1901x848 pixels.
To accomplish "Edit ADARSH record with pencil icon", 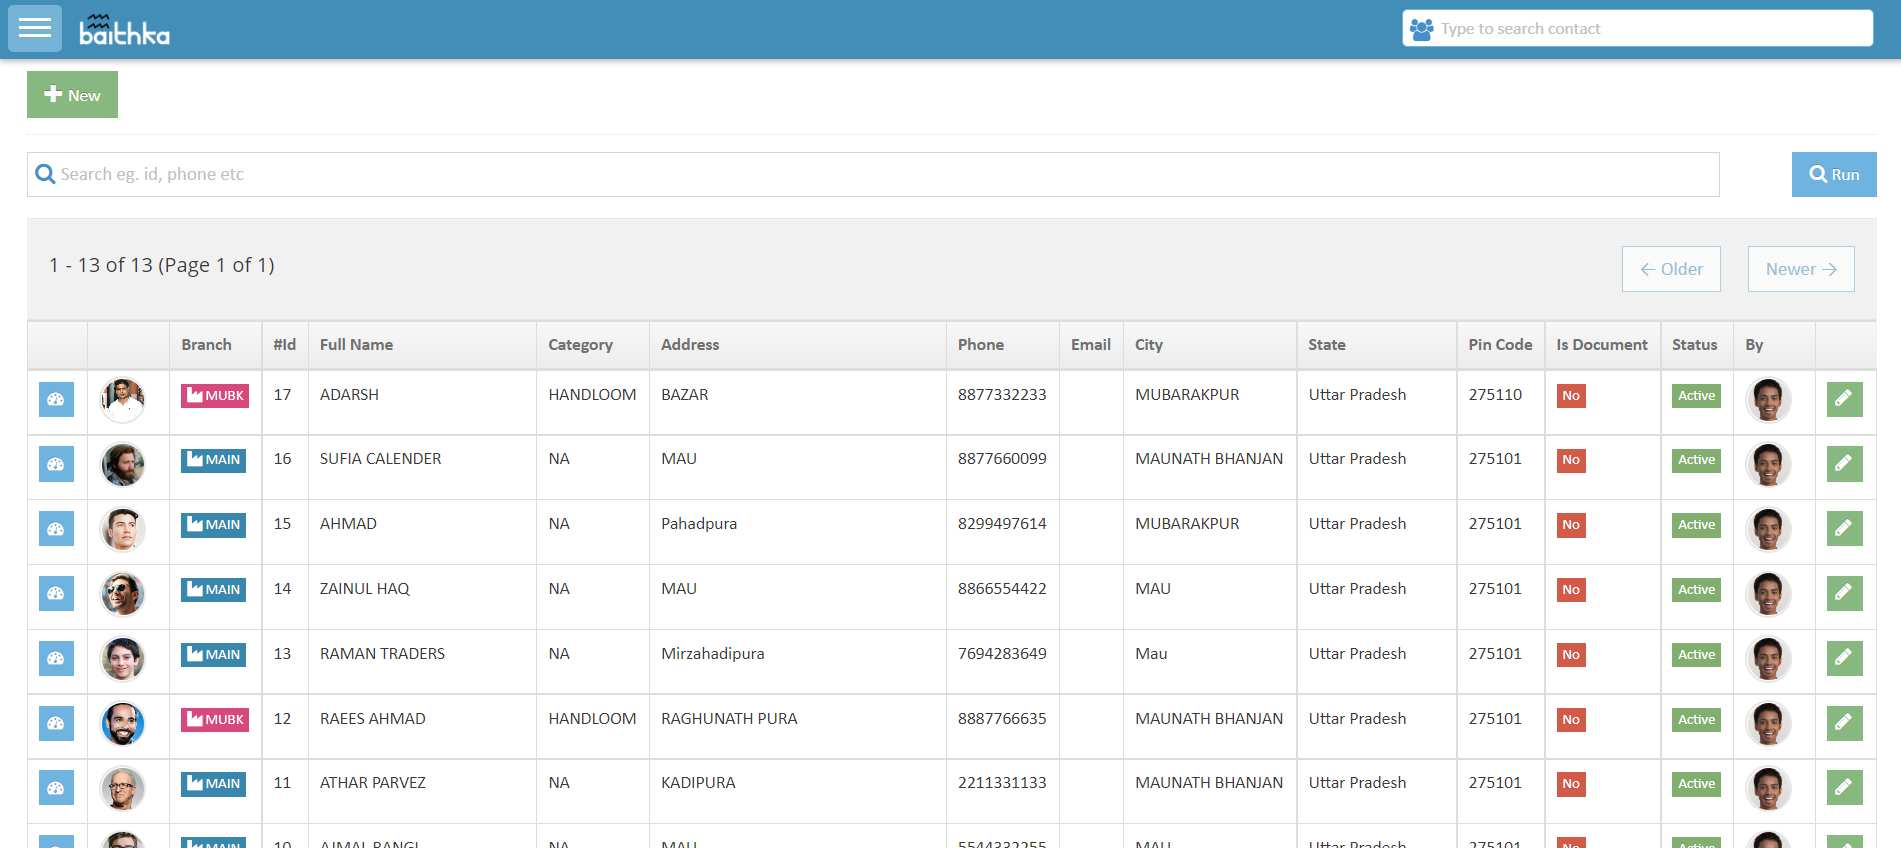I will 1844,399.
